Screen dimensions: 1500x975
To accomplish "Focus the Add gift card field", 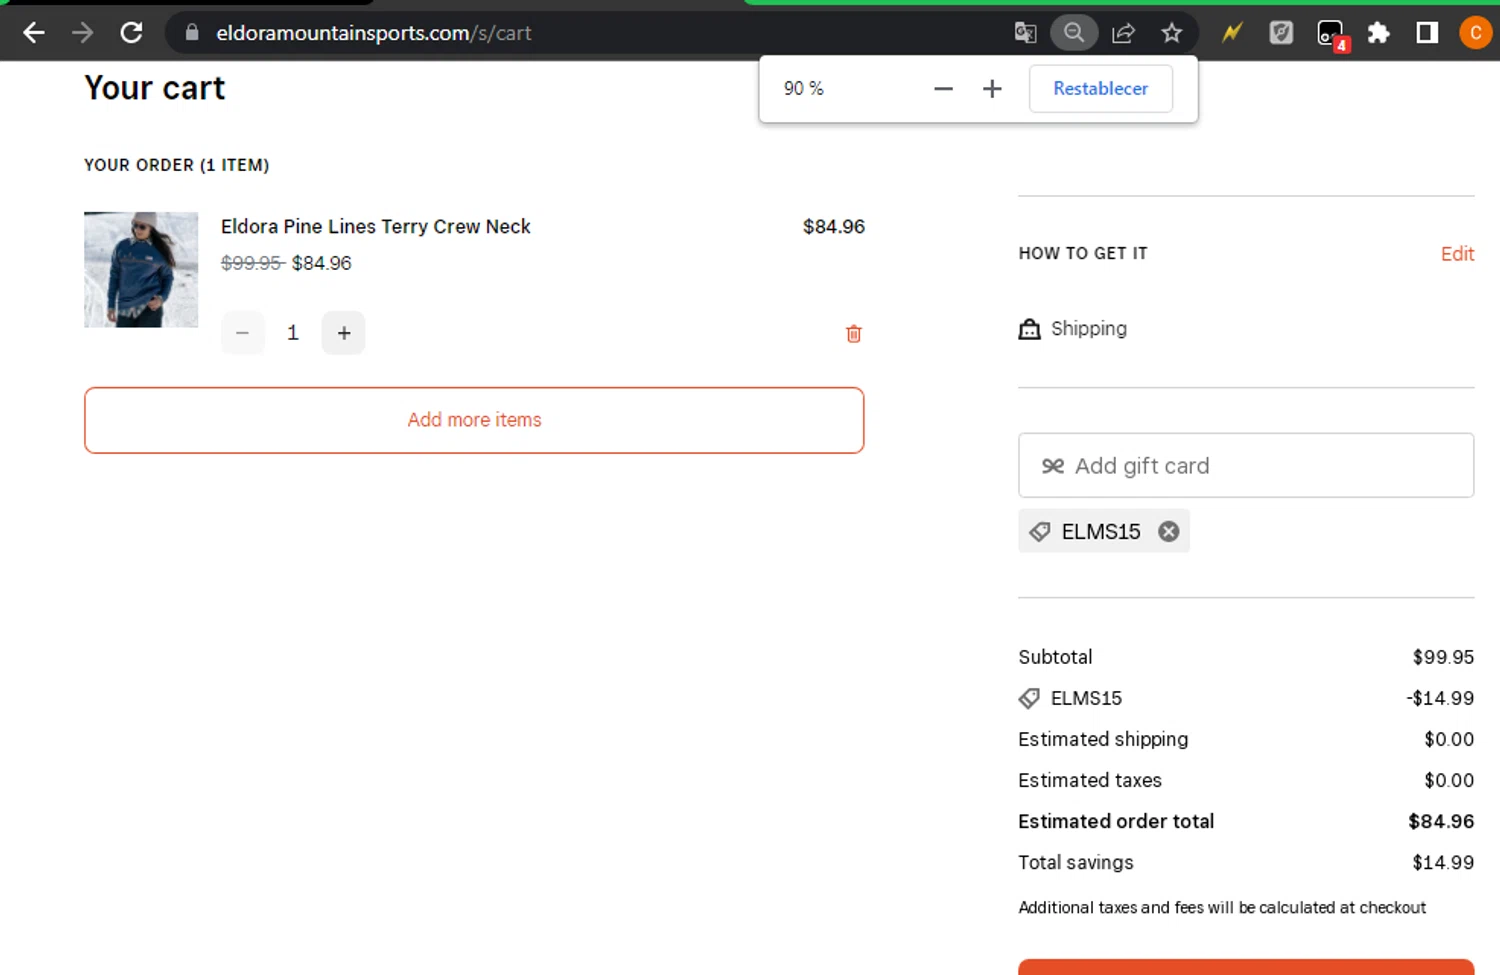I will coord(1246,465).
